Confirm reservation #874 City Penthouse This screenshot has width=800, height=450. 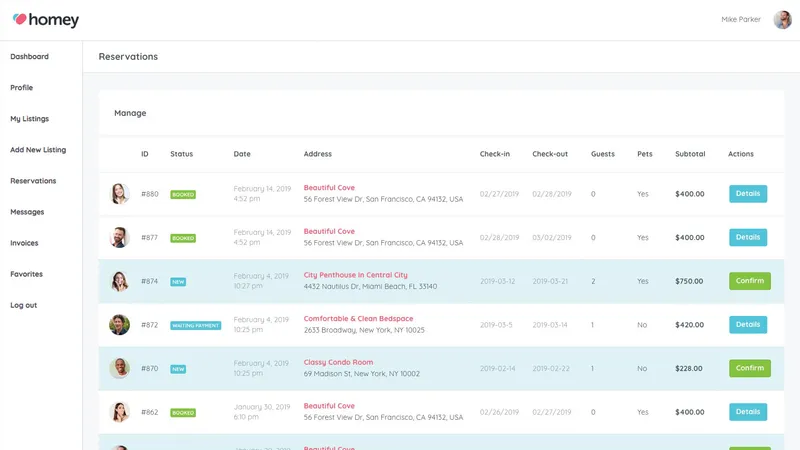749,281
